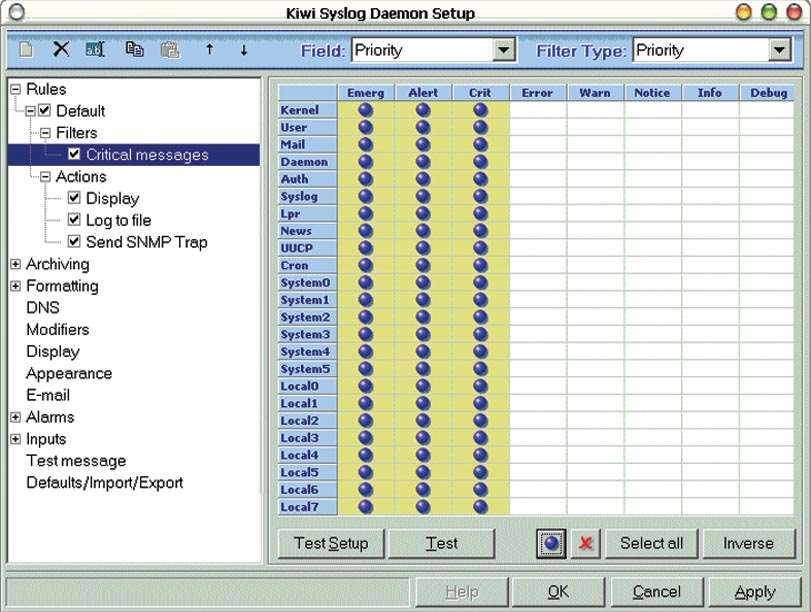The width and height of the screenshot is (811, 612).
Task: Expand the Formatting node
Action: 16,286
